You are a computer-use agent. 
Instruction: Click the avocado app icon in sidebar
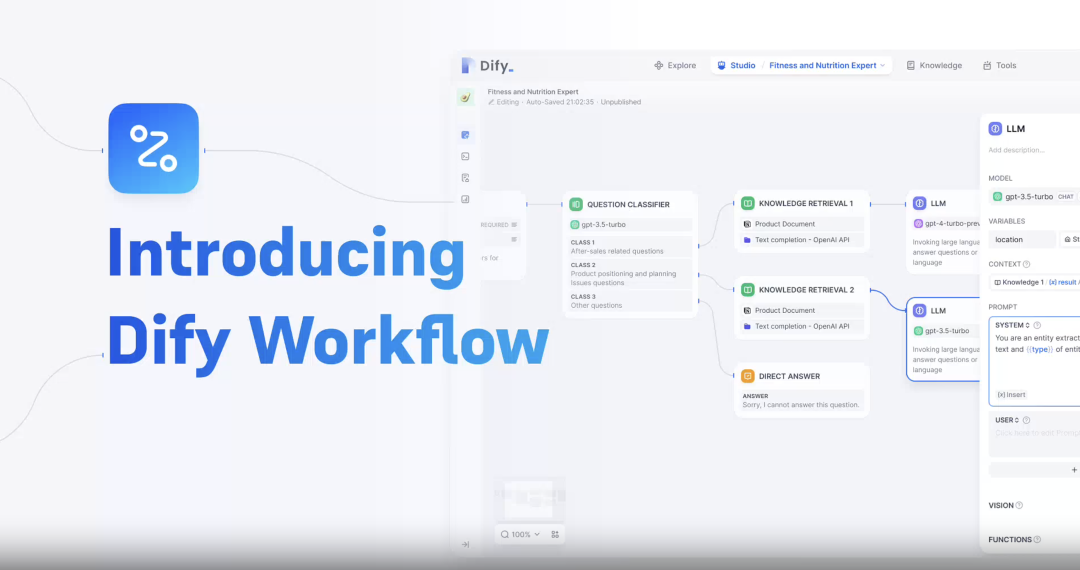(x=466, y=97)
